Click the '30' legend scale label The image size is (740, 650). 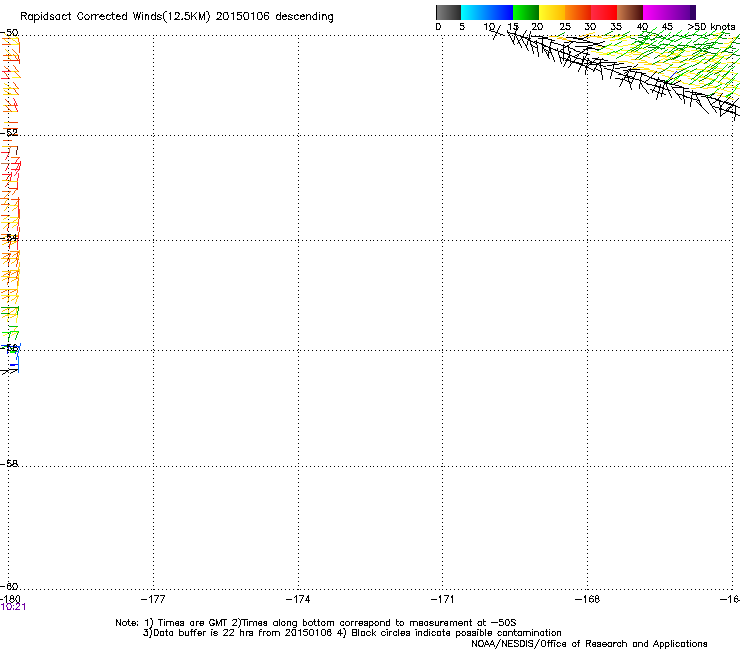tap(590, 27)
